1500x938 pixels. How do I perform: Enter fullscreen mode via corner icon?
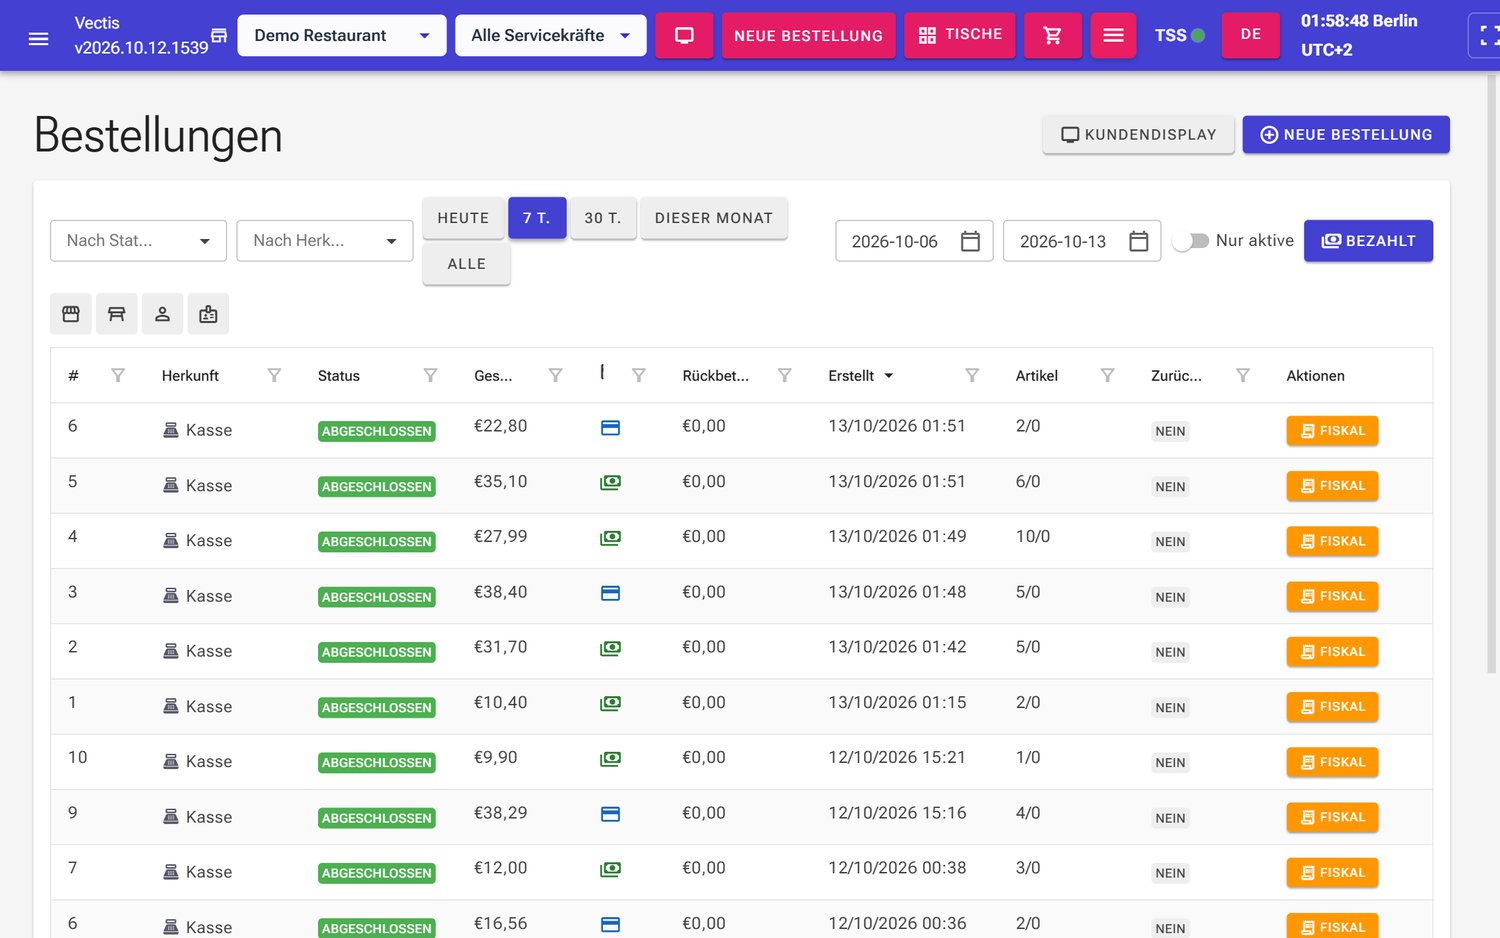point(1488,36)
